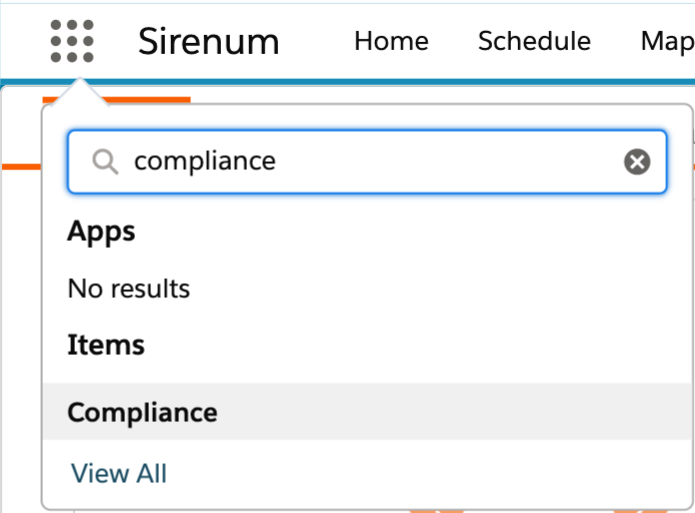Open the View All link
This screenshot has width=695, height=513.
click(119, 473)
